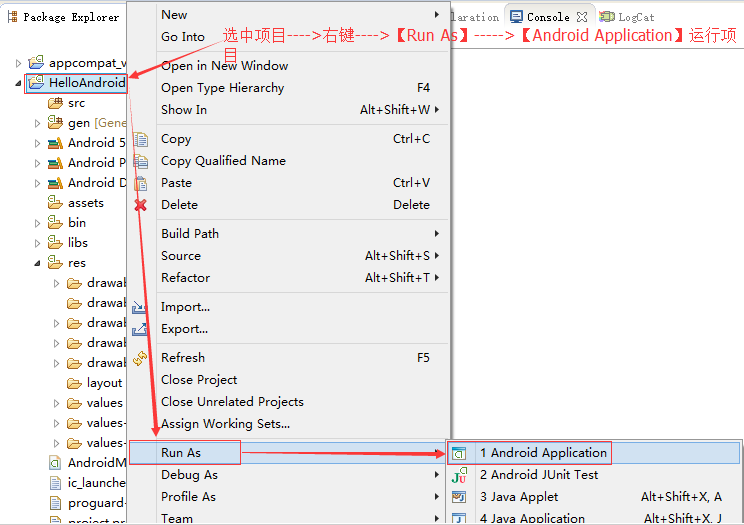Click the Copy icon in context menu
This screenshot has width=744, height=525.
click(141, 140)
